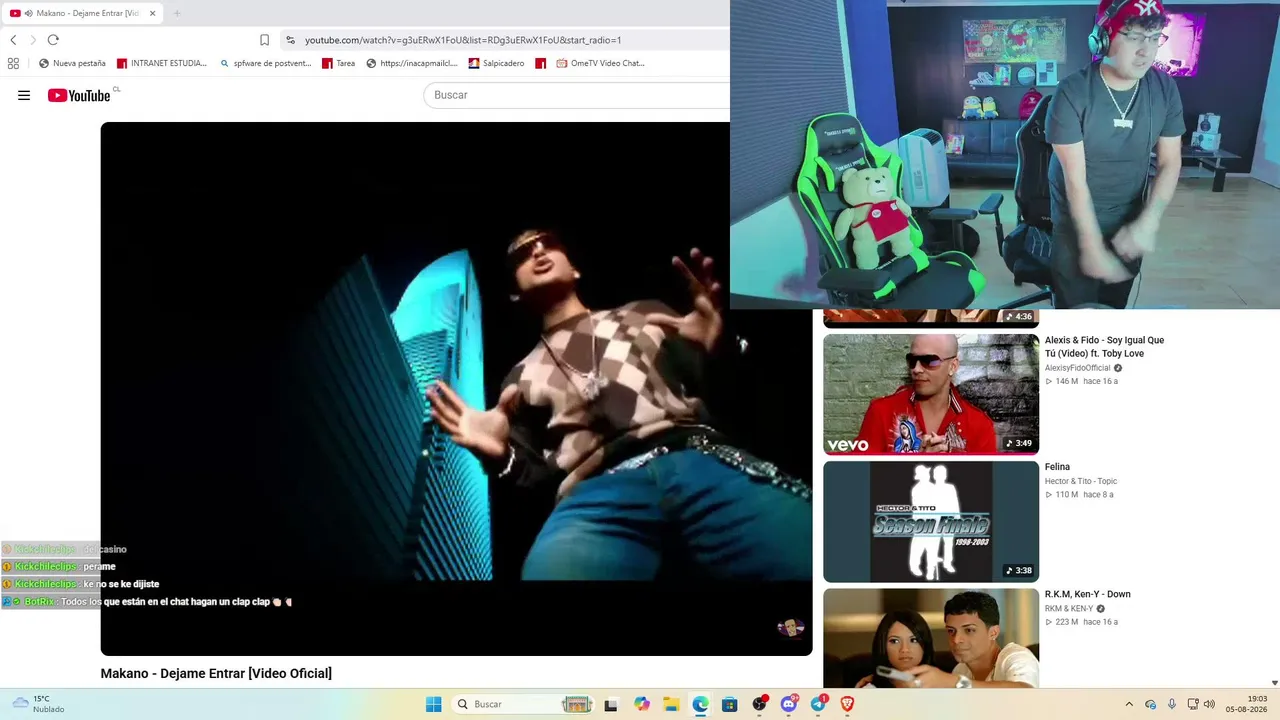
Task: Click the video title Makano - Dejame Entrar
Action: (216, 673)
